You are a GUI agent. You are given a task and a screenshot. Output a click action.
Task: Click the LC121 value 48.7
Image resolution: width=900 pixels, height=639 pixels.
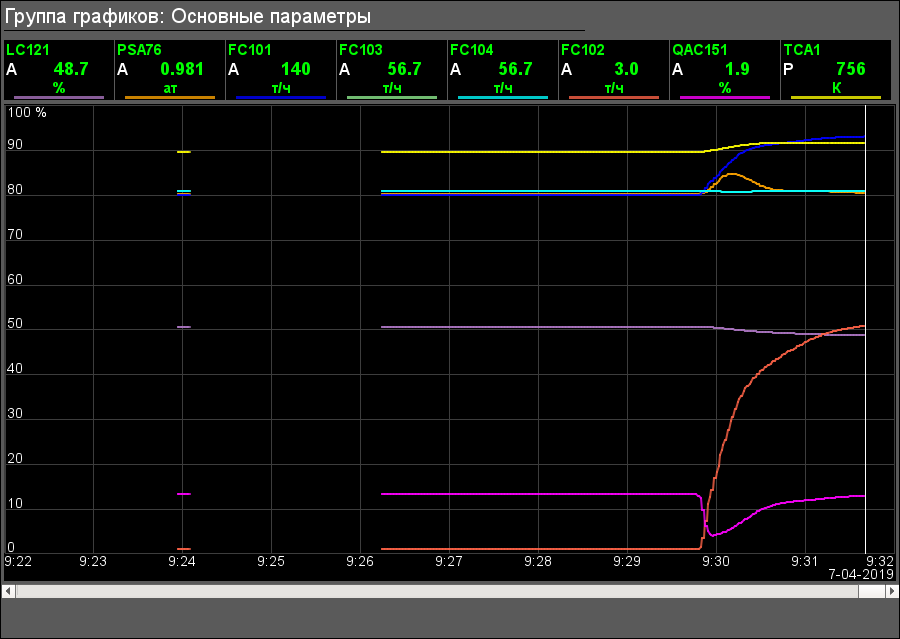point(71,69)
